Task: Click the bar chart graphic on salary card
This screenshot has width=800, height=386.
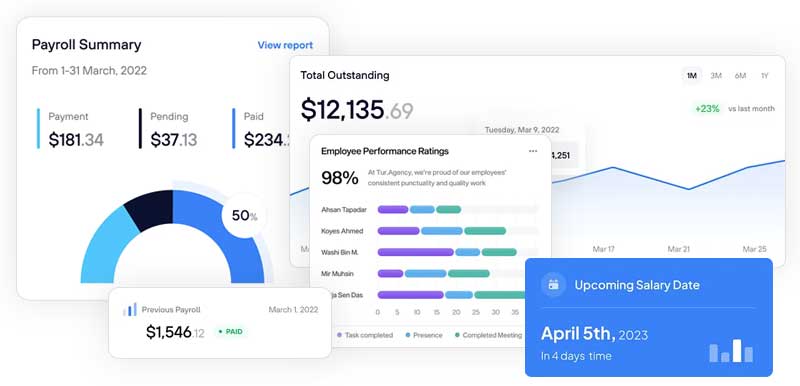Action: point(731,350)
